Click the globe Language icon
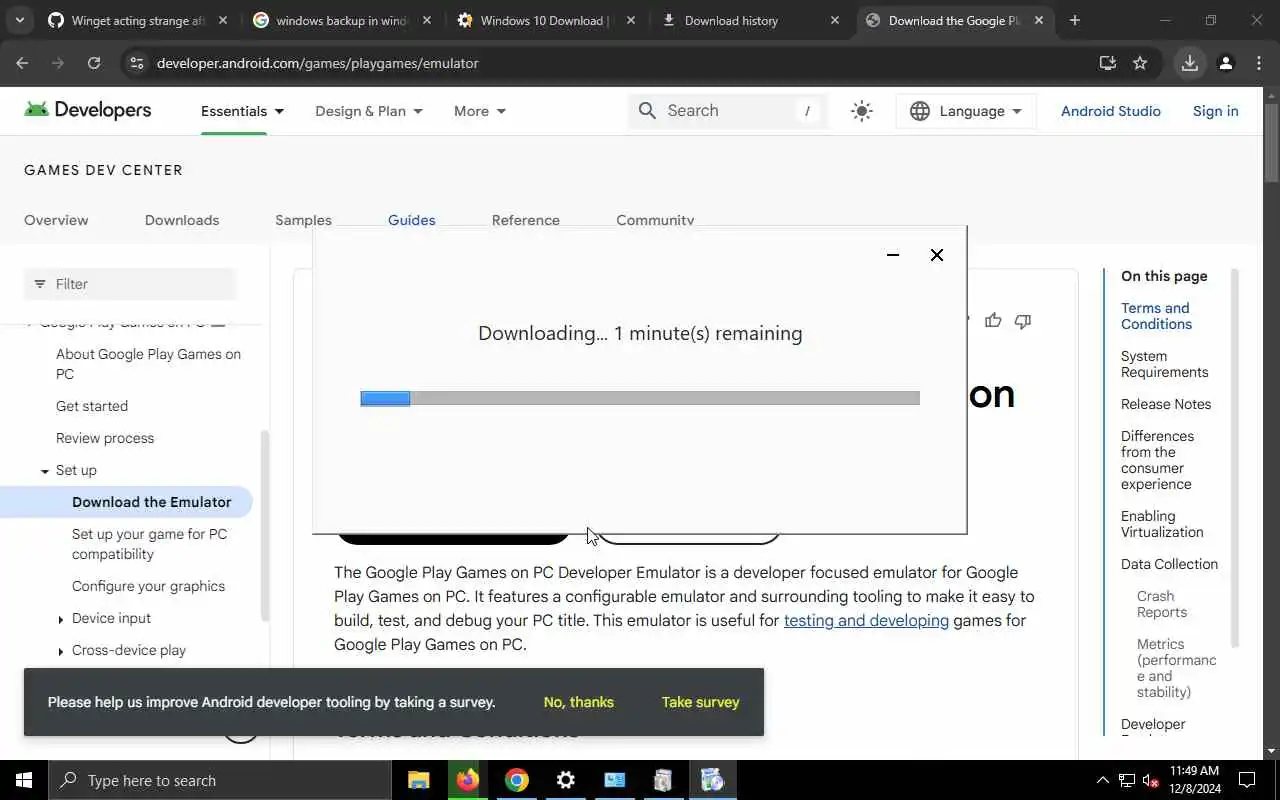The image size is (1280, 800). pos(920,111)
